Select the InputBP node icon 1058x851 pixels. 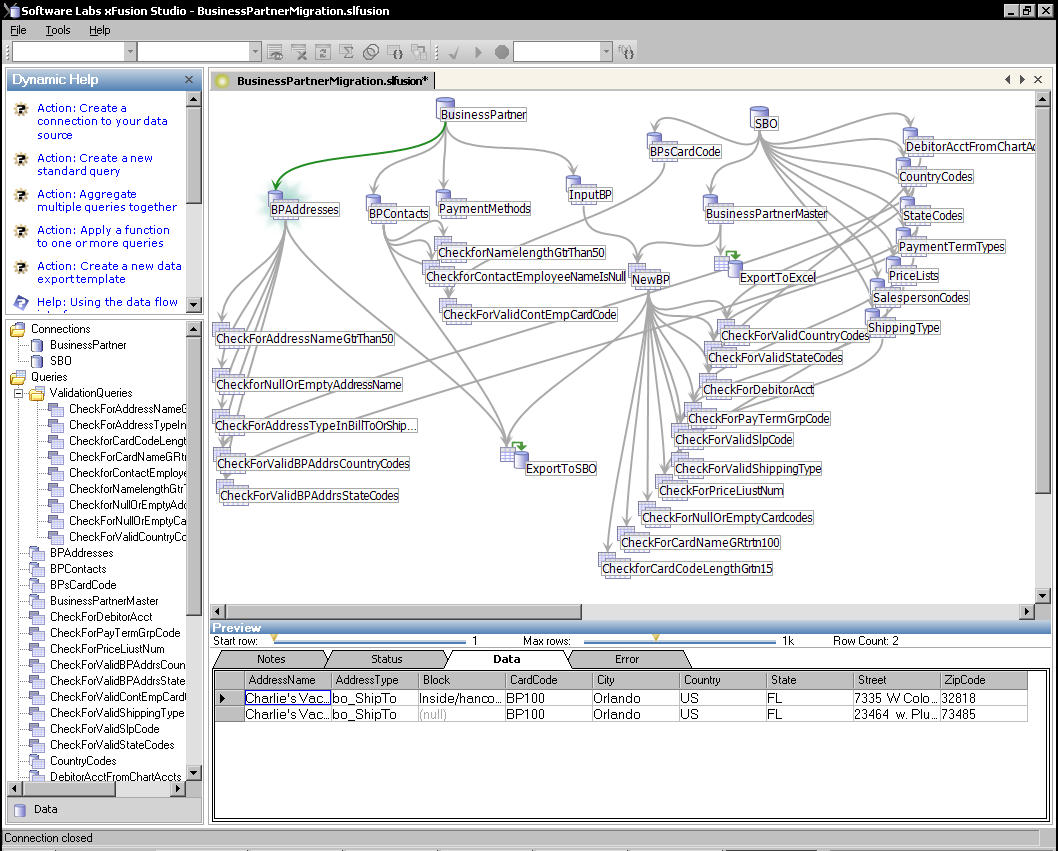click(574, 182)
